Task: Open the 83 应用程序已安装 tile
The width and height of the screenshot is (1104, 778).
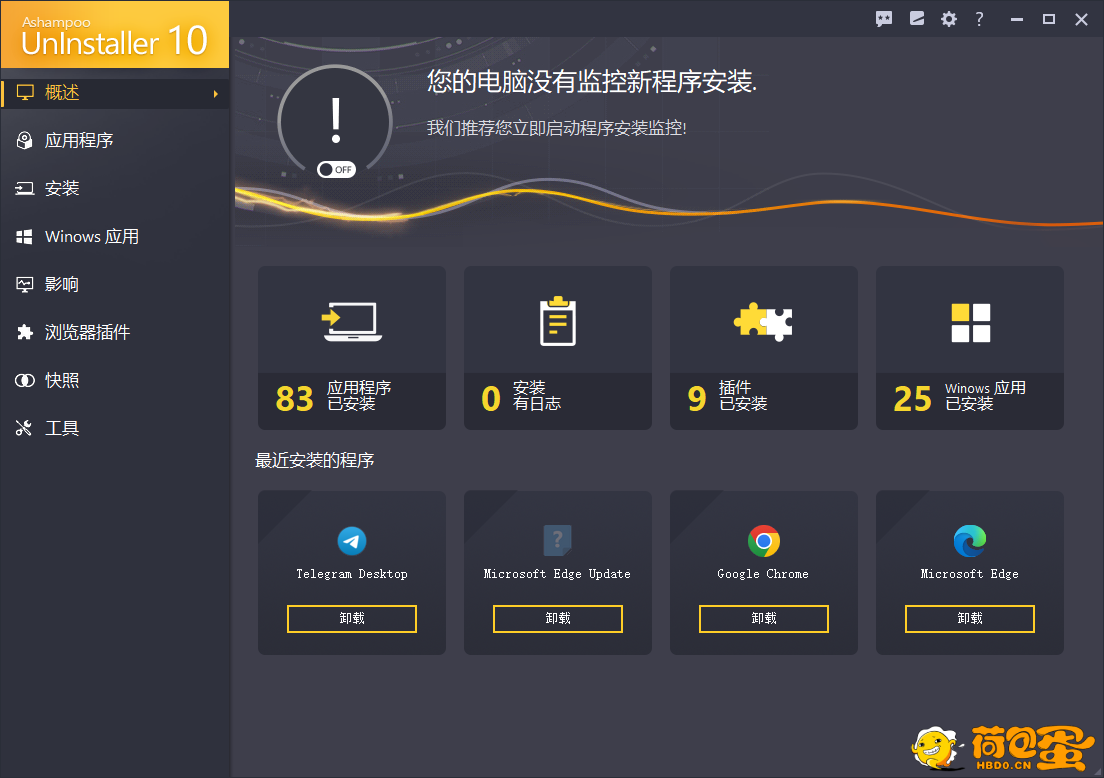Action: tap(352, 348)
